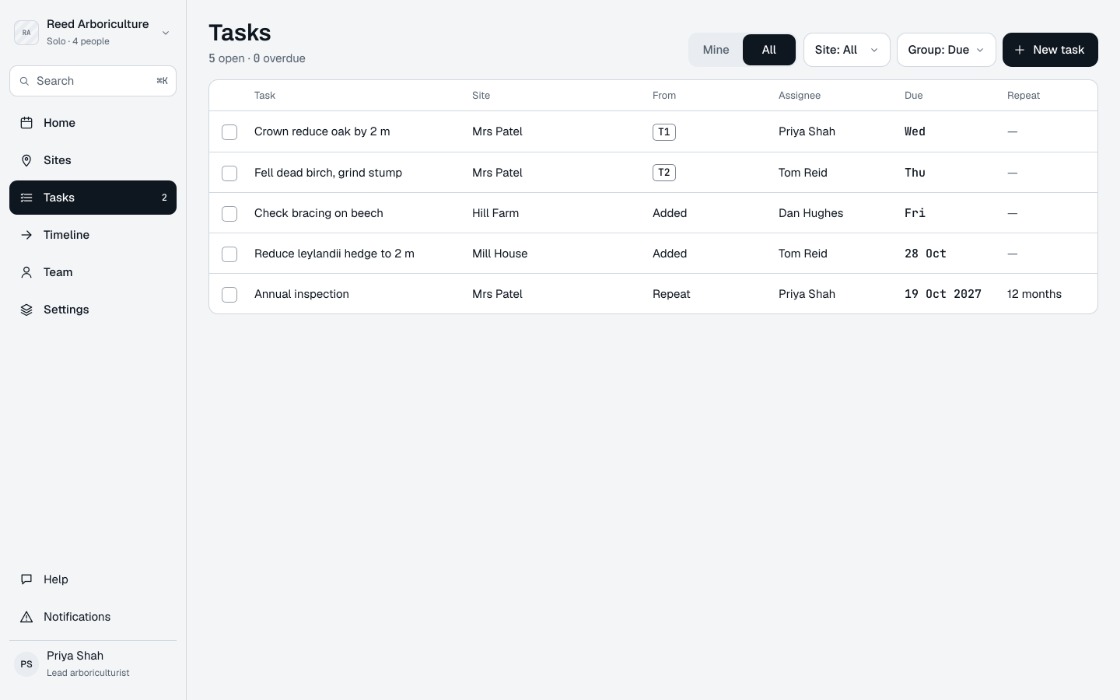Click the PS user avatar
The width and height of the screenshot is (1120, 700).
pos(26,664)
